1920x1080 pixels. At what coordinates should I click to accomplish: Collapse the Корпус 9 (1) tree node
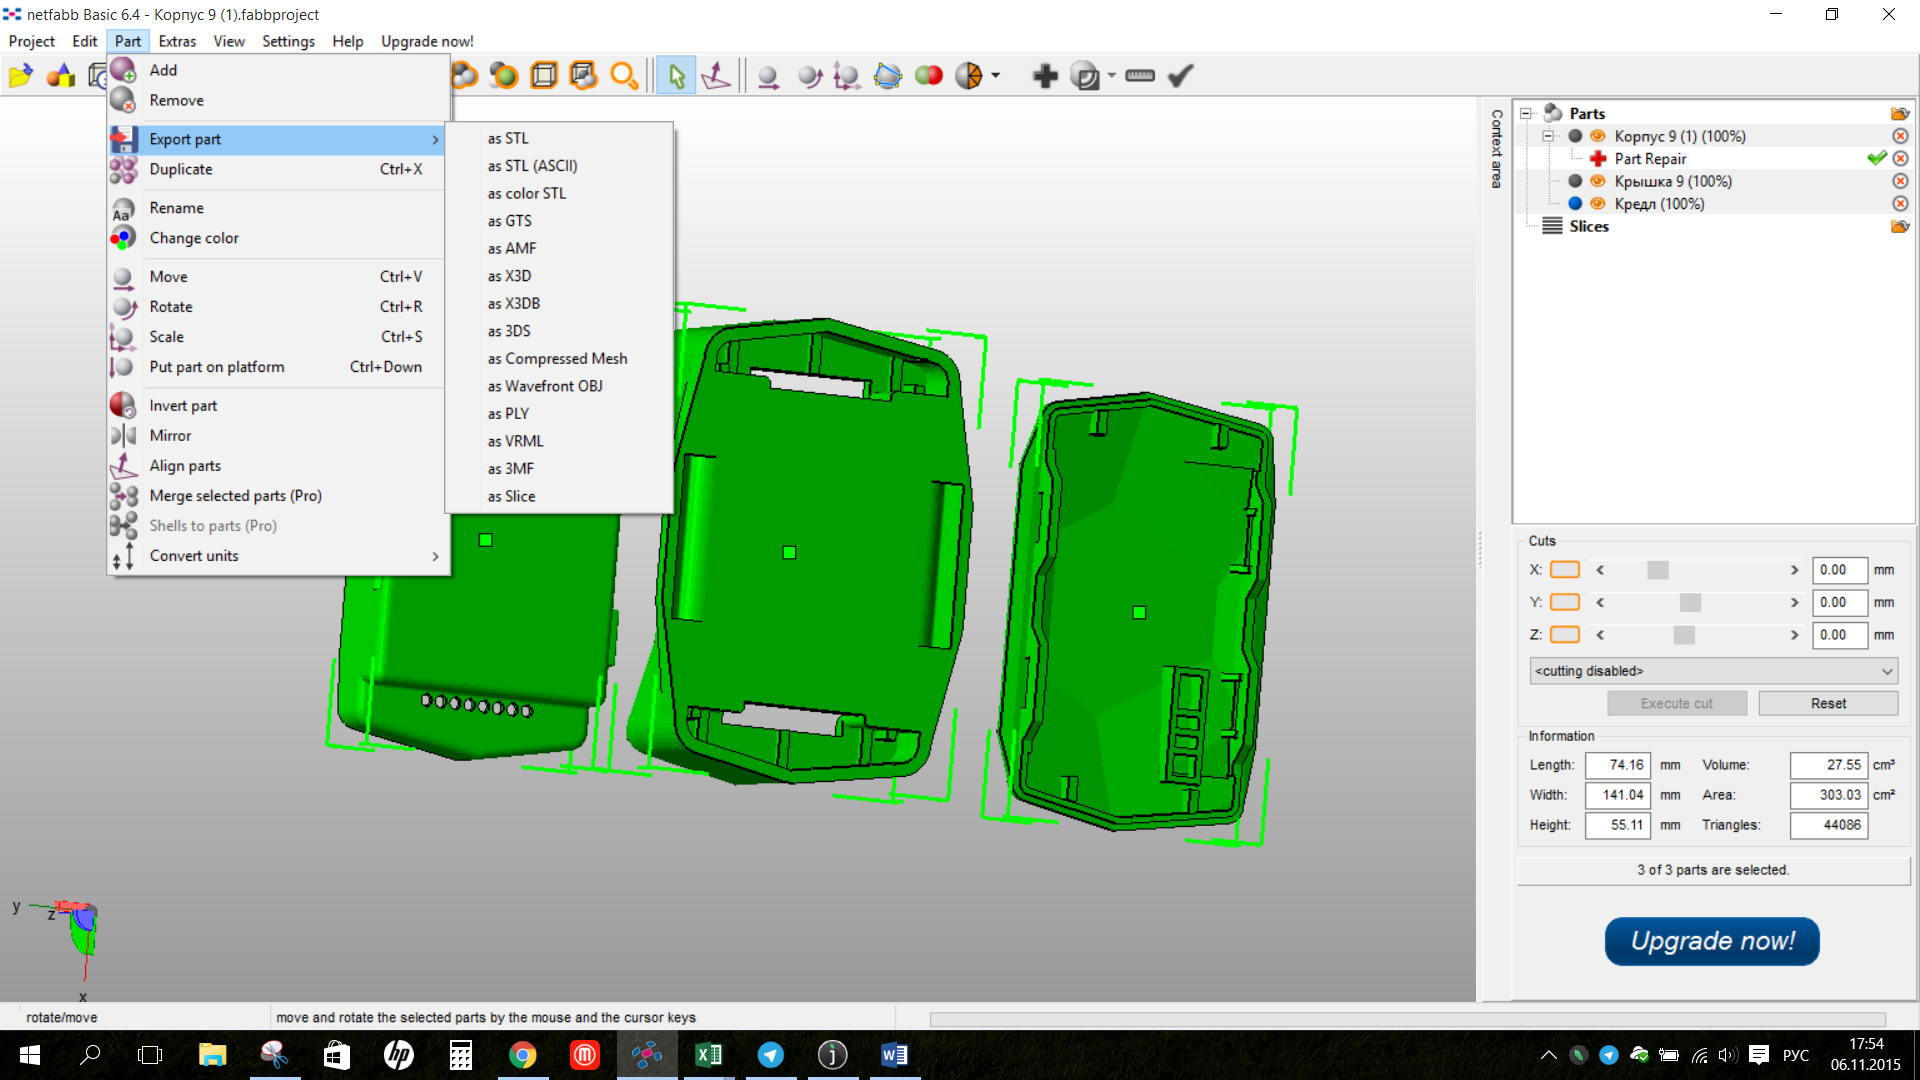(1548, 136)
